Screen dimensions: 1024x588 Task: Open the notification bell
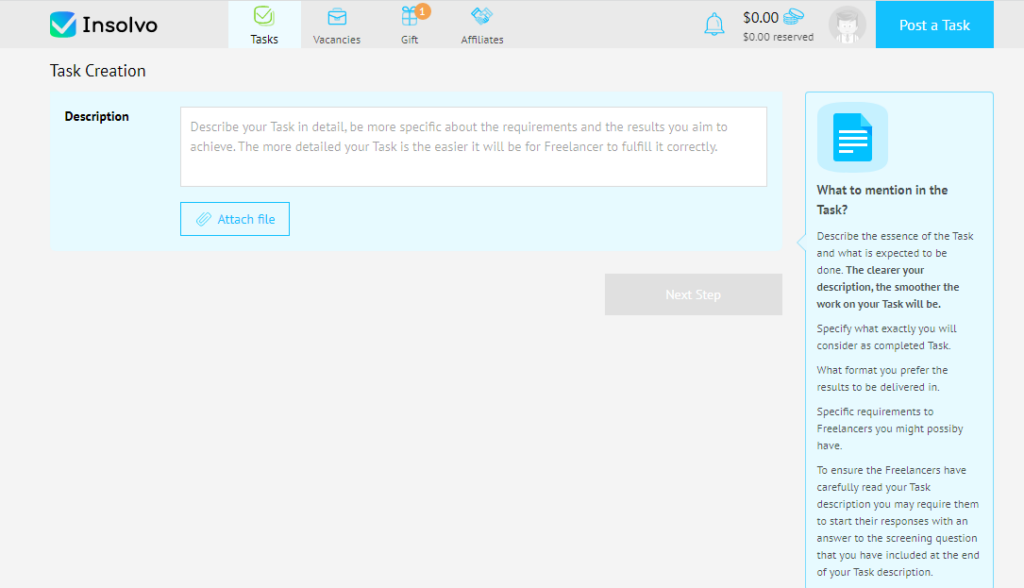coord(713,22)
